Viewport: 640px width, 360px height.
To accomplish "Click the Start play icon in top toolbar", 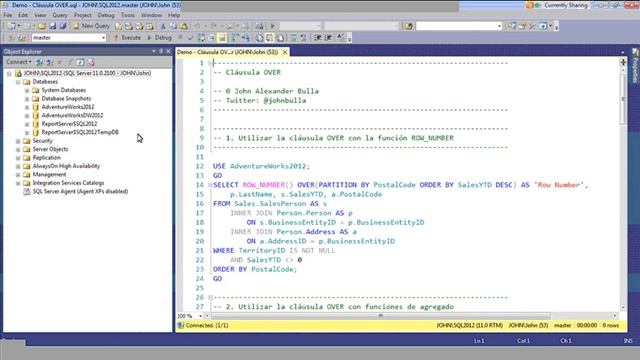I will pyautogui.click(x=272, y=26).
